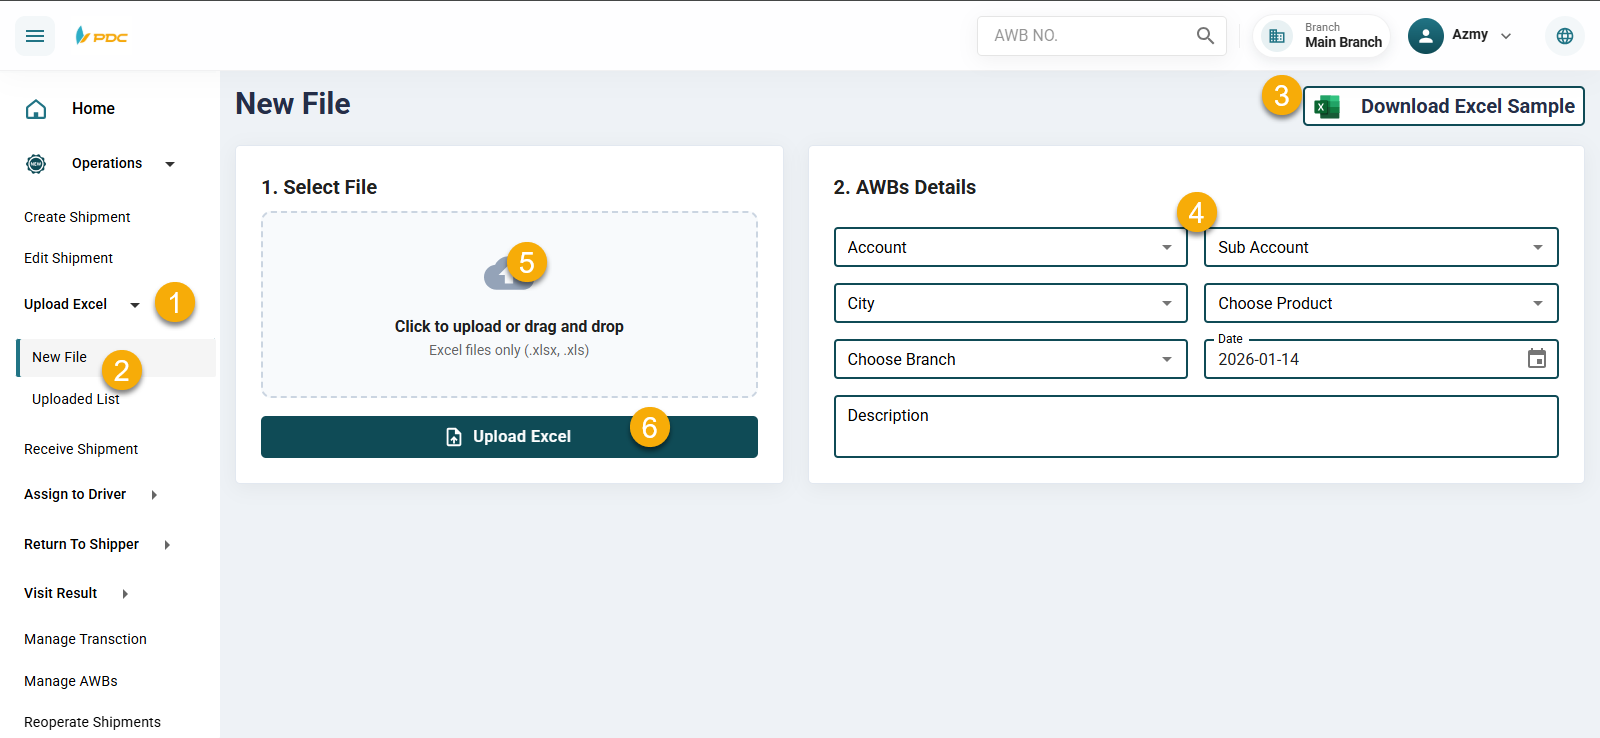Open the City dropdown
The image size is (1600, 738).
tap(1010, 303)
